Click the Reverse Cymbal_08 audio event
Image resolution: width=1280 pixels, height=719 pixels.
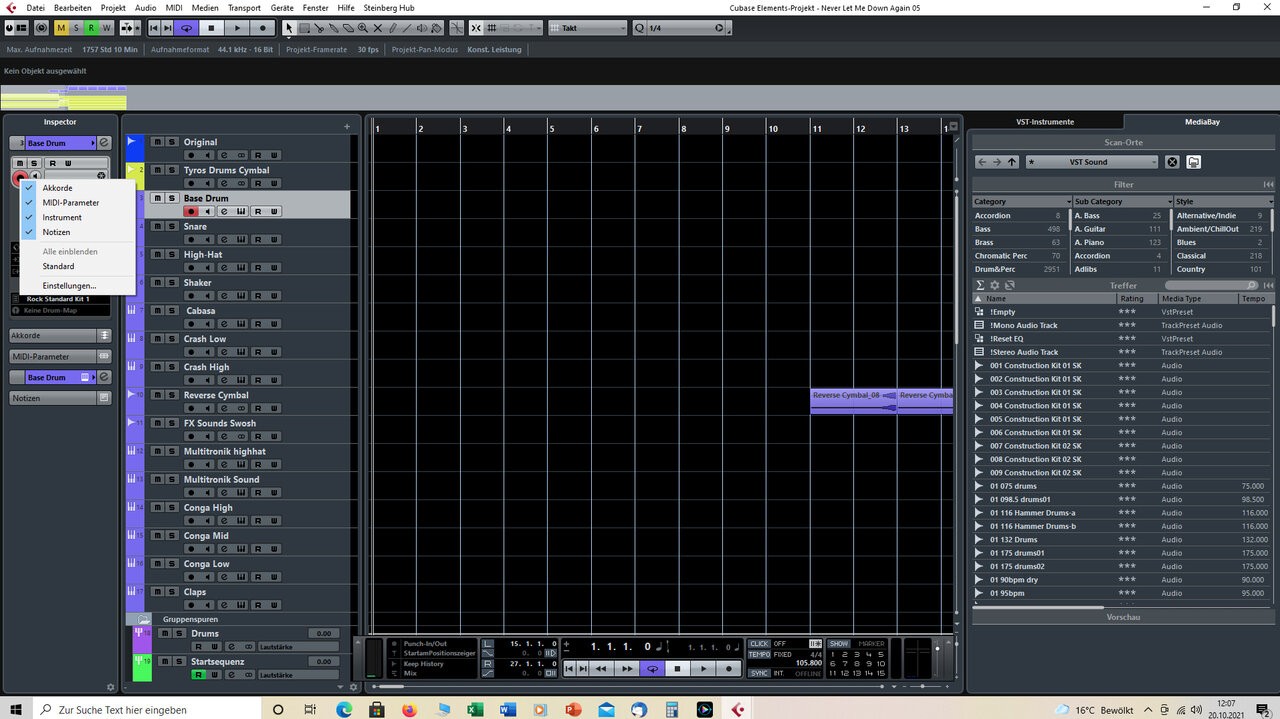(853, 400)
